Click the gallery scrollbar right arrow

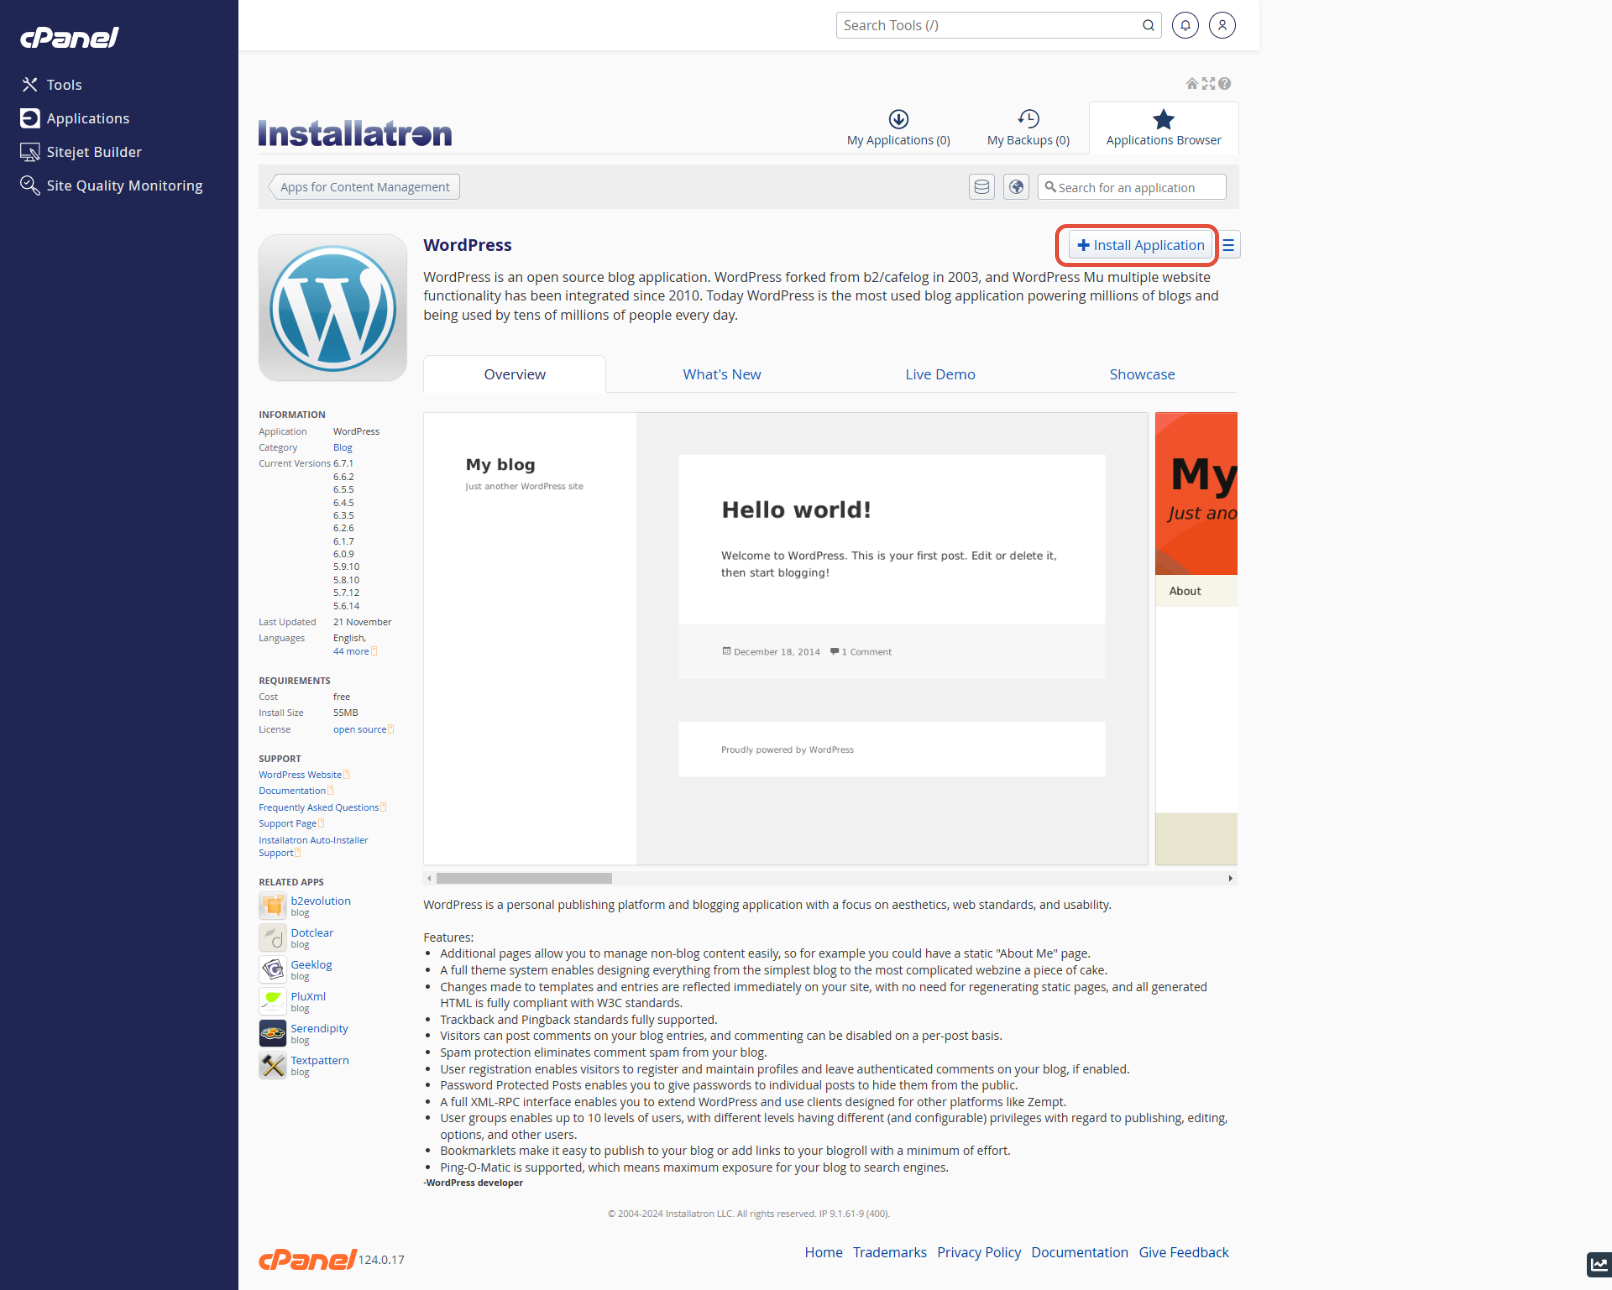(1230, 879)
